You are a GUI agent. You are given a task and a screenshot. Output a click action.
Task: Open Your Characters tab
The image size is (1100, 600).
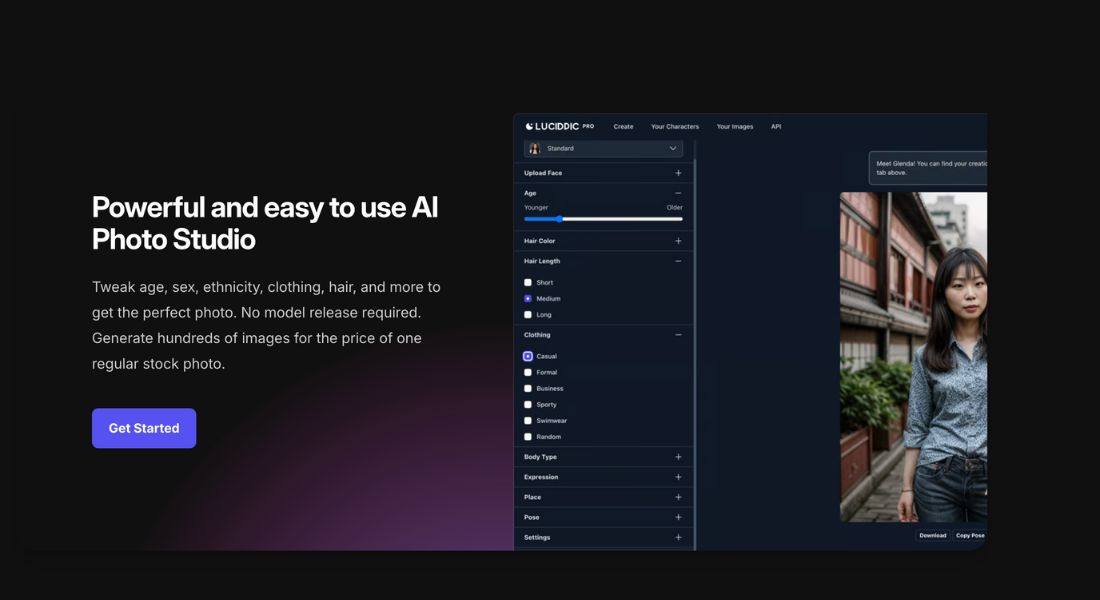tap(675, 127)
